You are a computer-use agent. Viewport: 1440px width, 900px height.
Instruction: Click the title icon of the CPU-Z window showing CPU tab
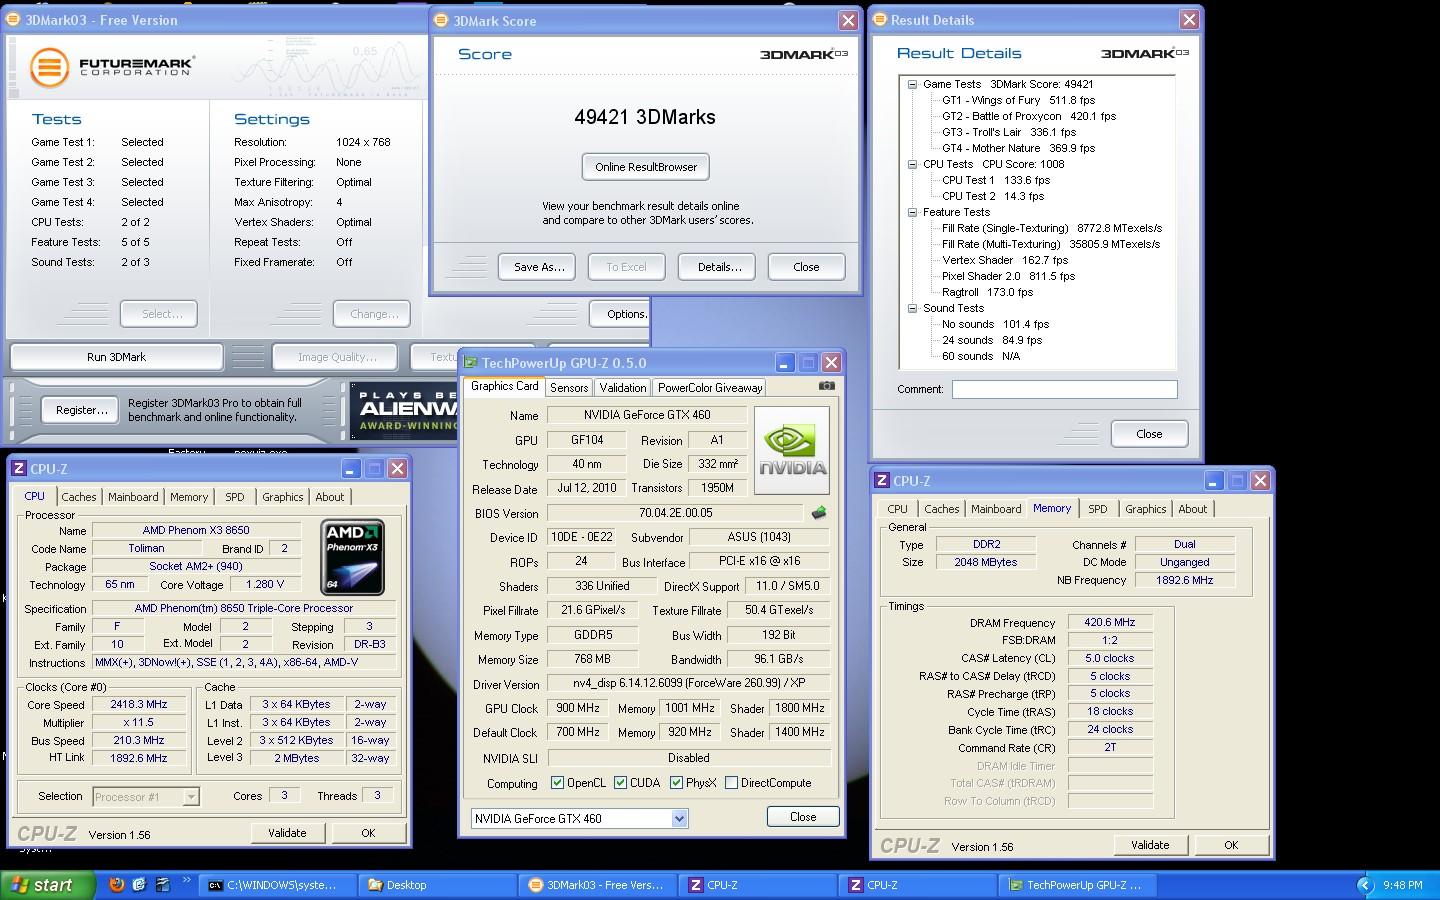point(19,468)
